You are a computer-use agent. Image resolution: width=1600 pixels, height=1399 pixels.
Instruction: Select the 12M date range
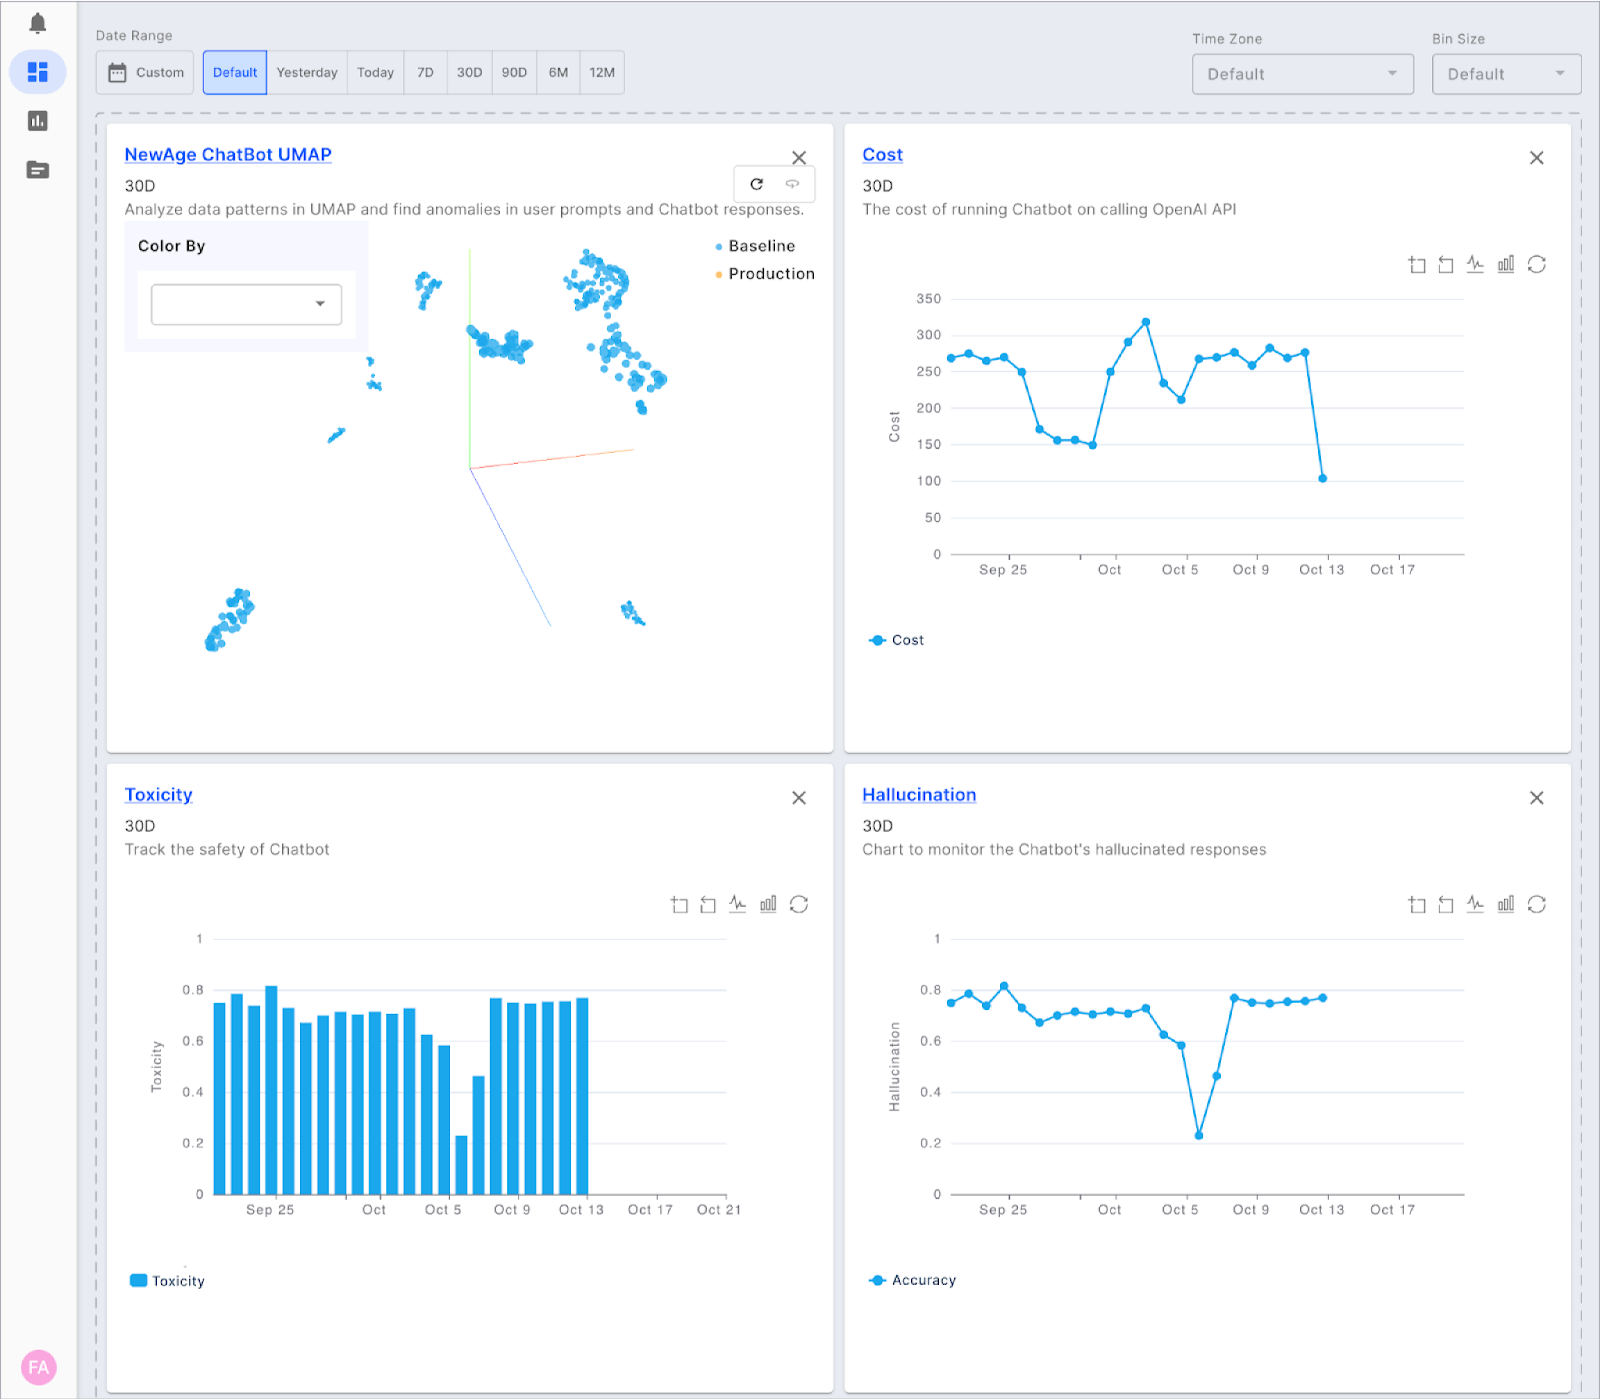(x=601, y=72)
